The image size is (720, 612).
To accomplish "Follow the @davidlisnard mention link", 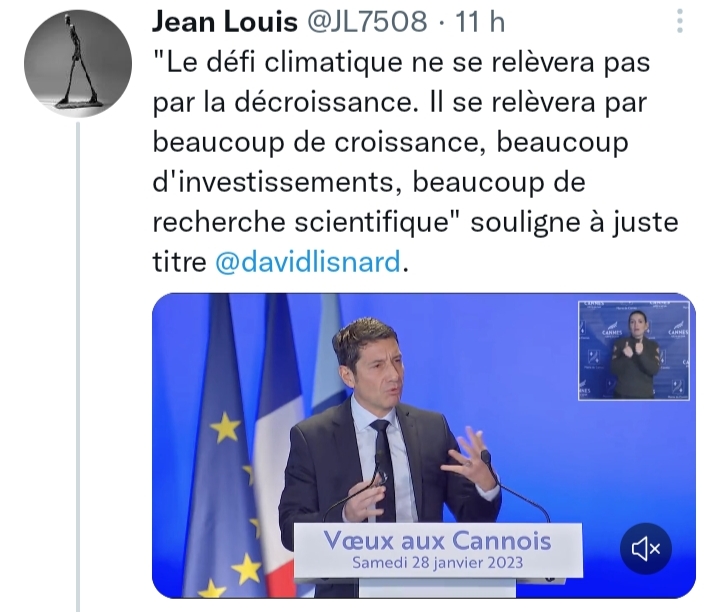I will pos(308,262).
